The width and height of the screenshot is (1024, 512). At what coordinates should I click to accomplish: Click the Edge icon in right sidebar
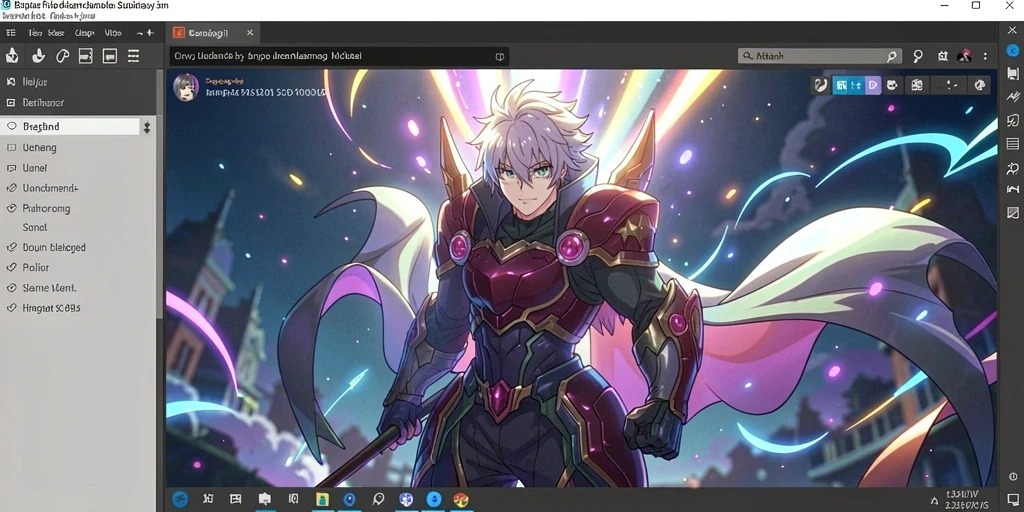[1012, 50]
